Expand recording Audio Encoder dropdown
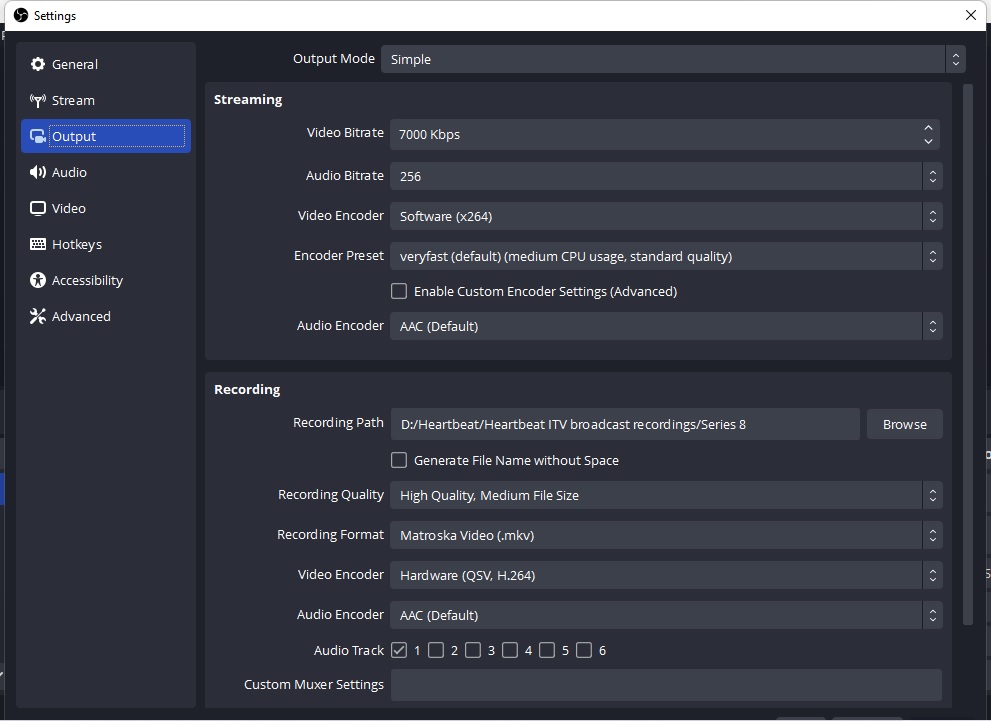 (x=666, y=615)
